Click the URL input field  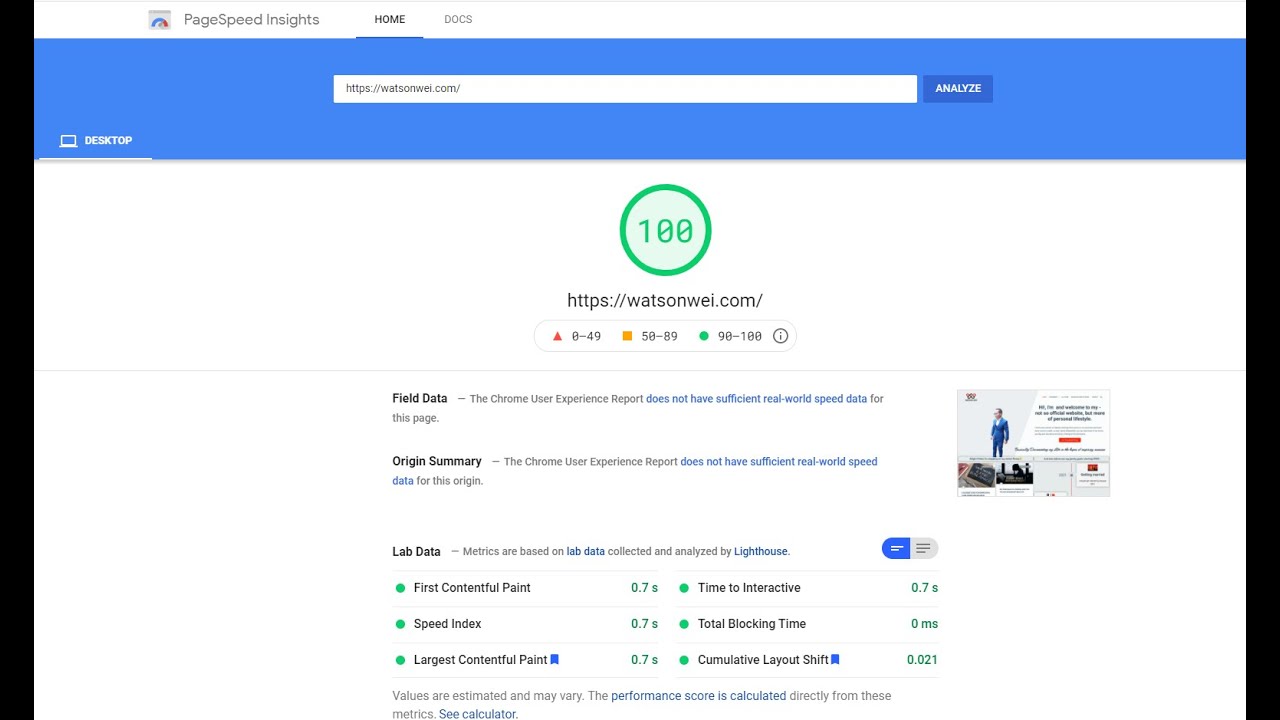click(x=625, y=88)
